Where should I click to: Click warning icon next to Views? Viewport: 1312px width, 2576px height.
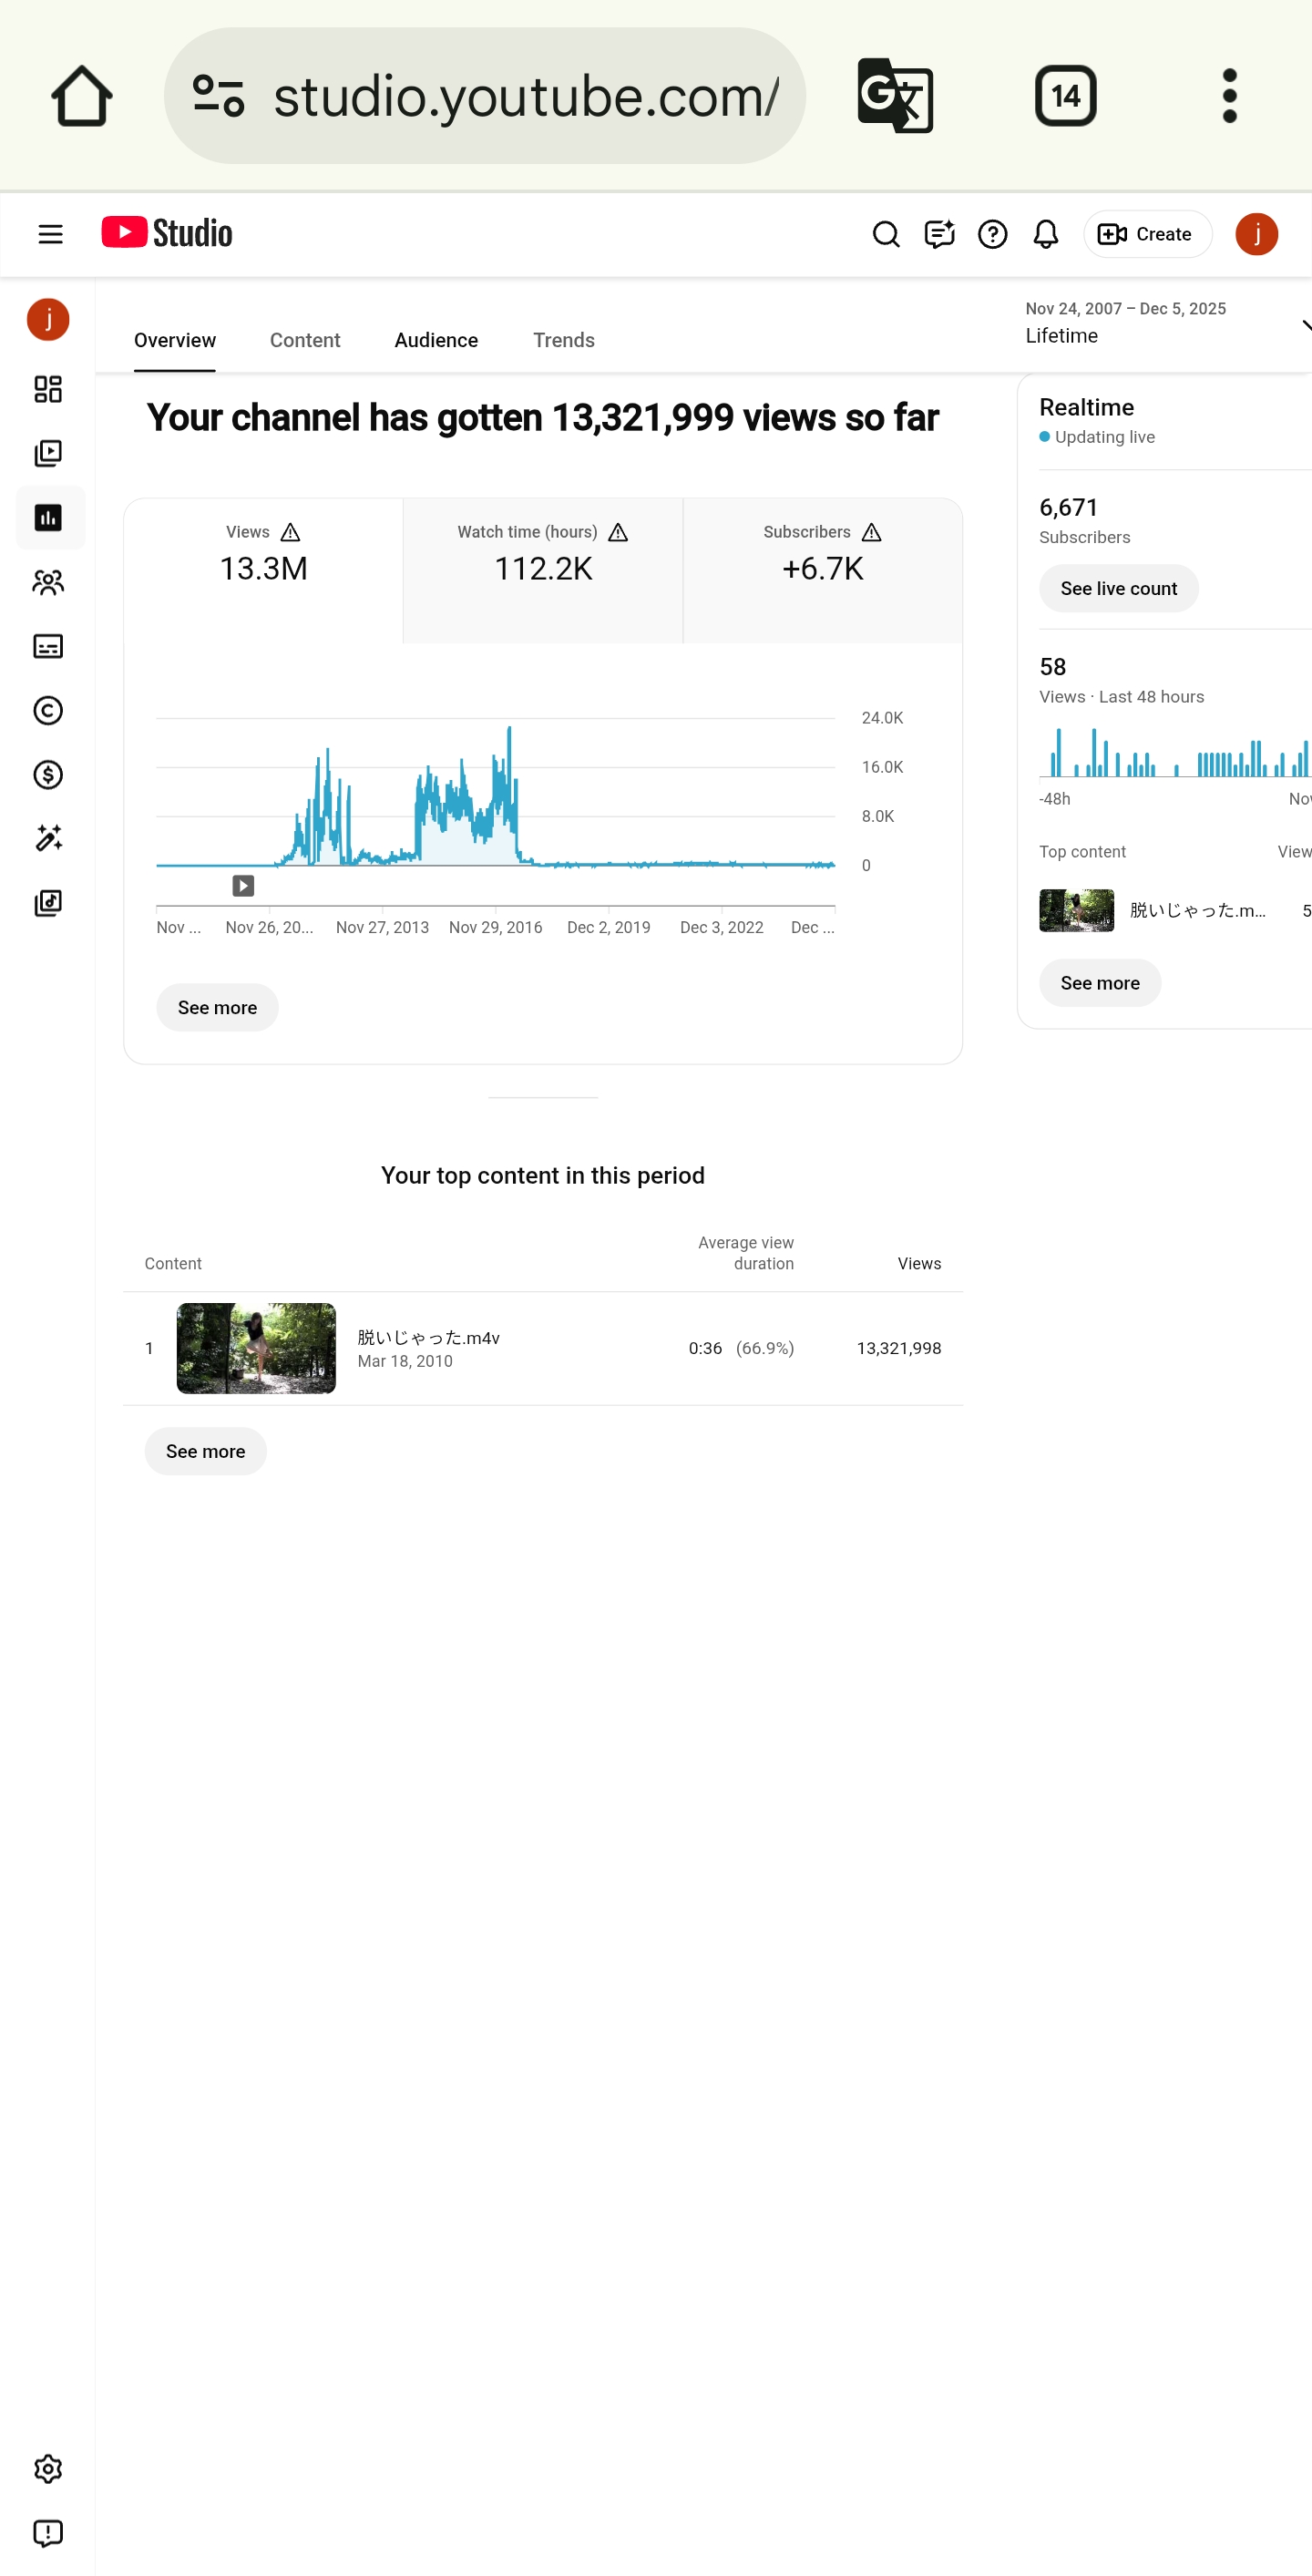tap(290, 532)
